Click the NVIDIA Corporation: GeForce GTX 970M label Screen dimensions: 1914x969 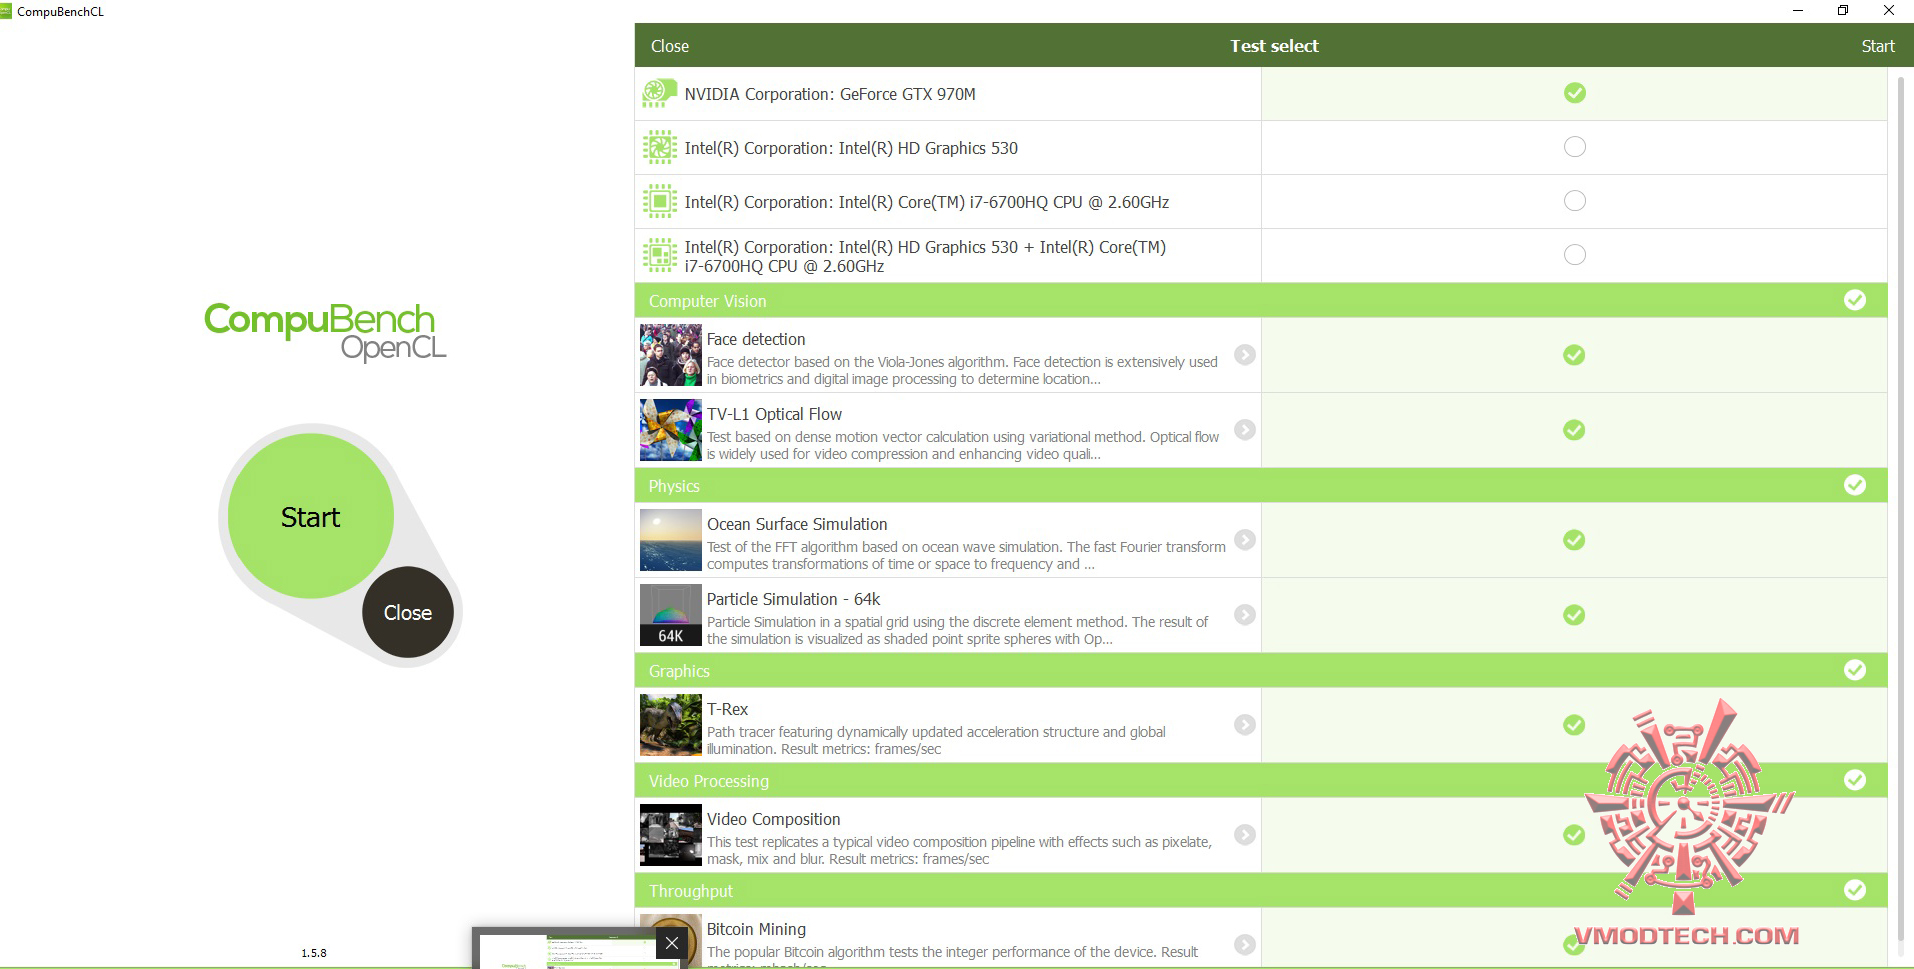coord(830,94)
